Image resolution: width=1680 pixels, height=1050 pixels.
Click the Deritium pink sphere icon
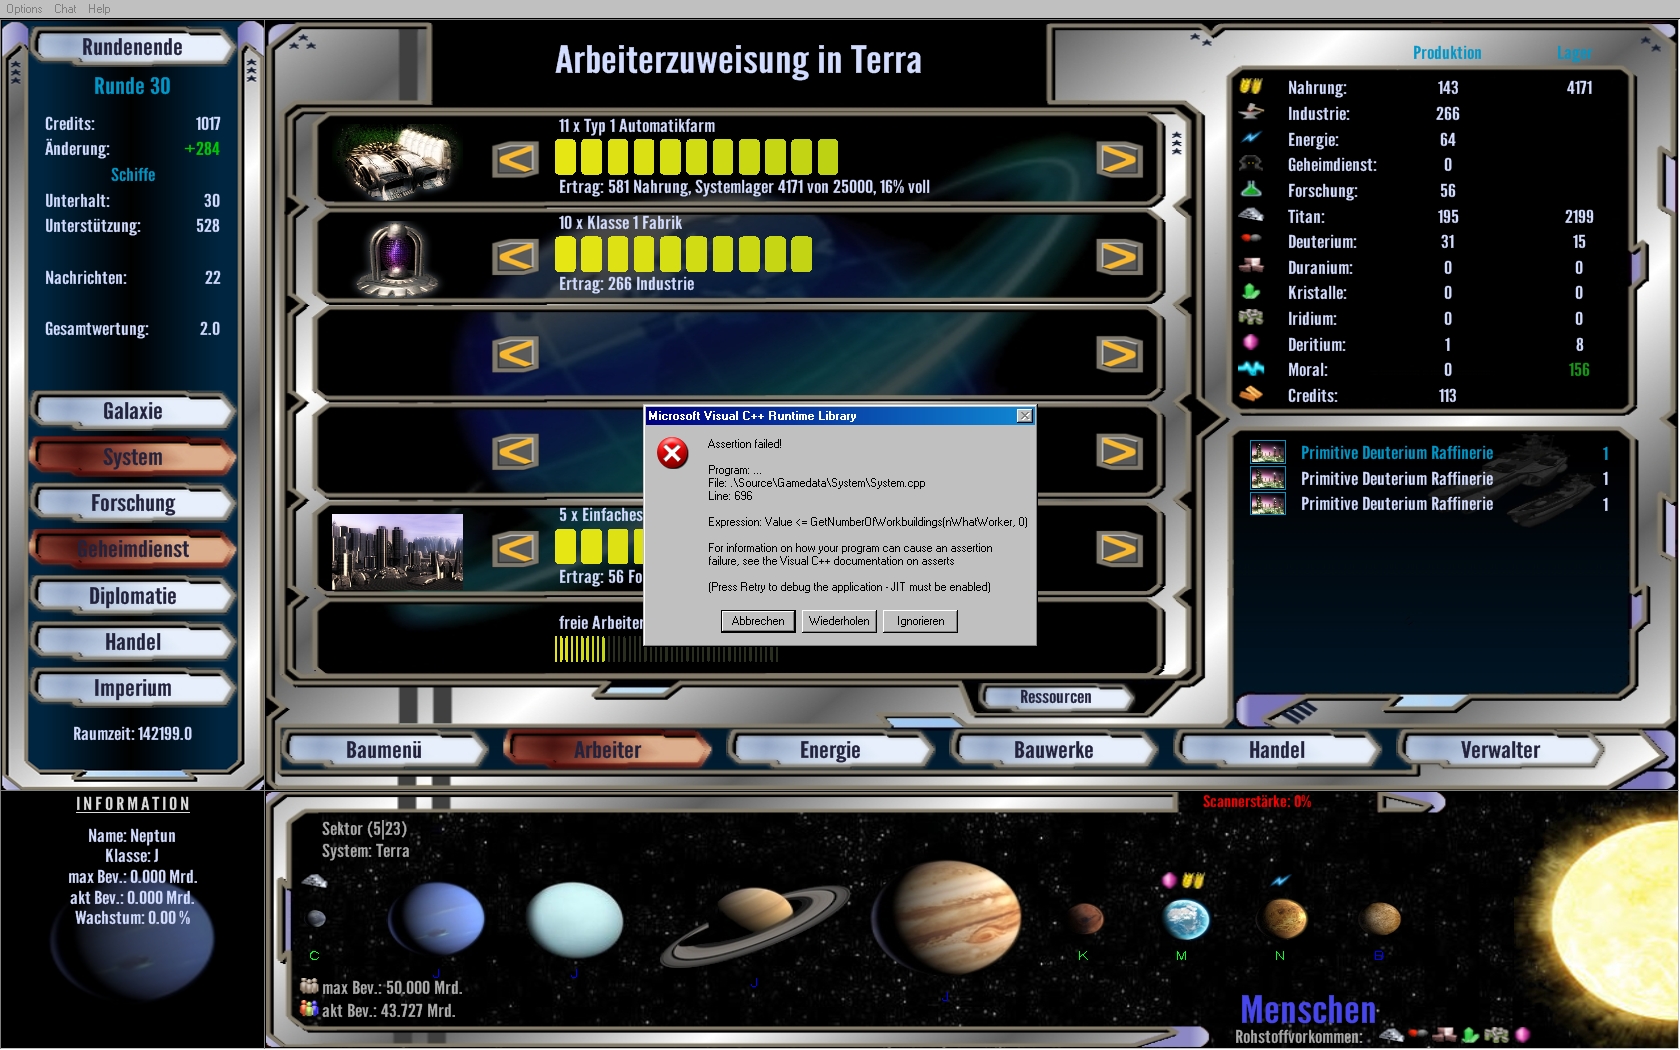click(1251, 342)
